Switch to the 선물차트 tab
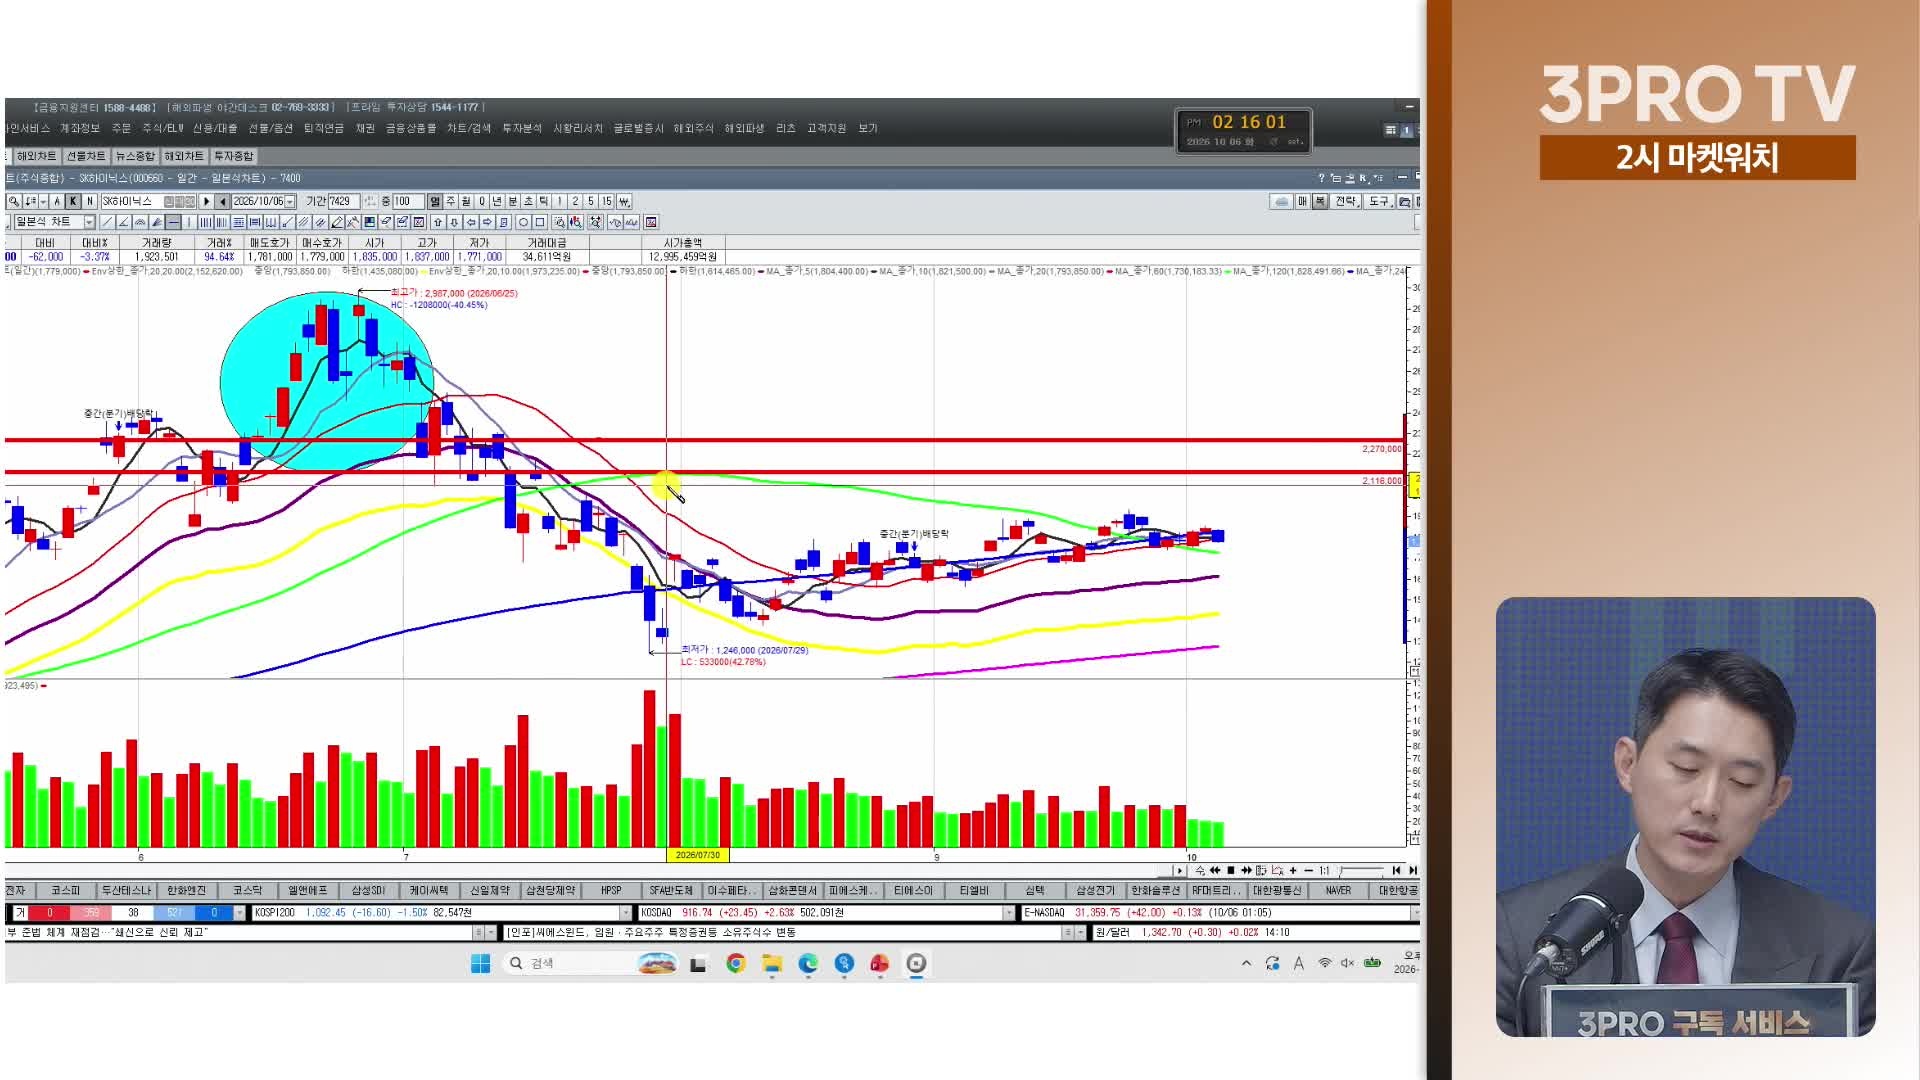The width and height of the screenshot is (1920, 1080). click(x=86, y=156)
